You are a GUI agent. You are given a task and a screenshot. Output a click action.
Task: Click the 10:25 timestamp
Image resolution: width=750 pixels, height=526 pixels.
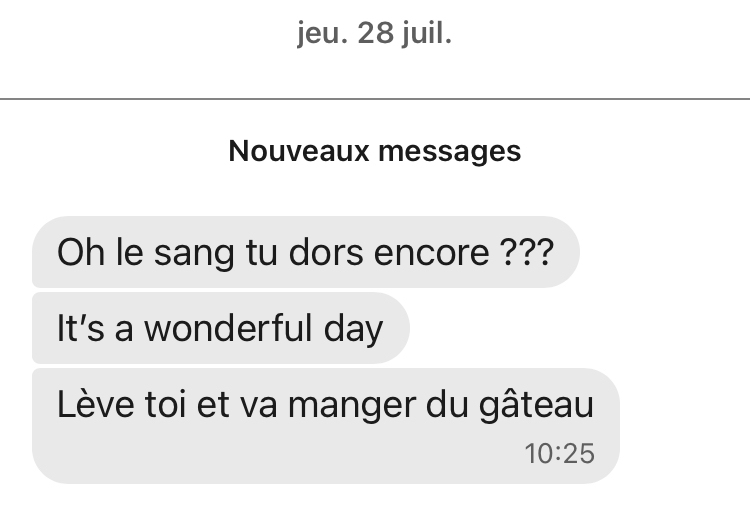(559, 453)
